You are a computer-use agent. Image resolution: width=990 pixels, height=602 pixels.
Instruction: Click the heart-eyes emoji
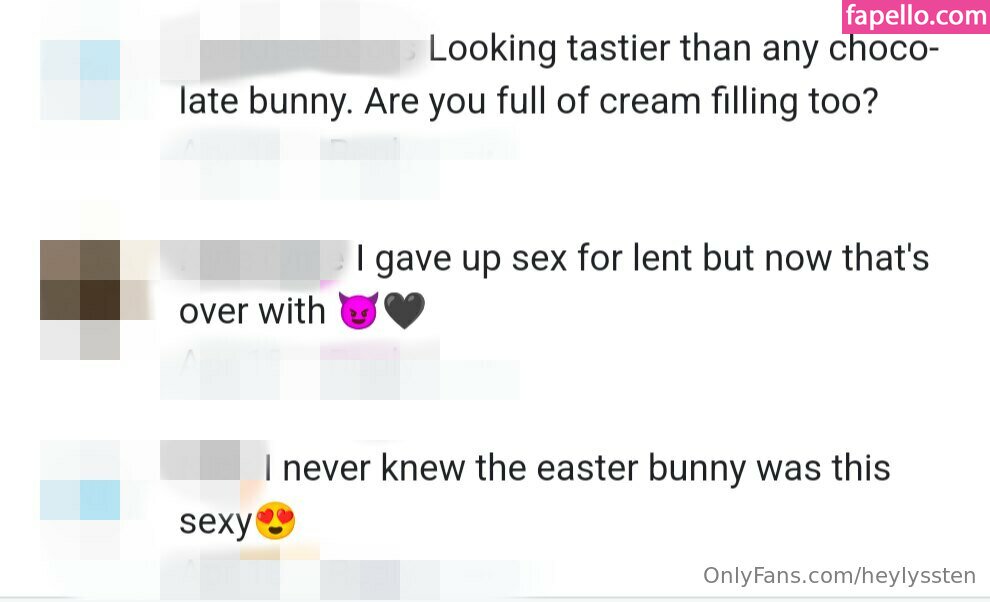point(275,522)
